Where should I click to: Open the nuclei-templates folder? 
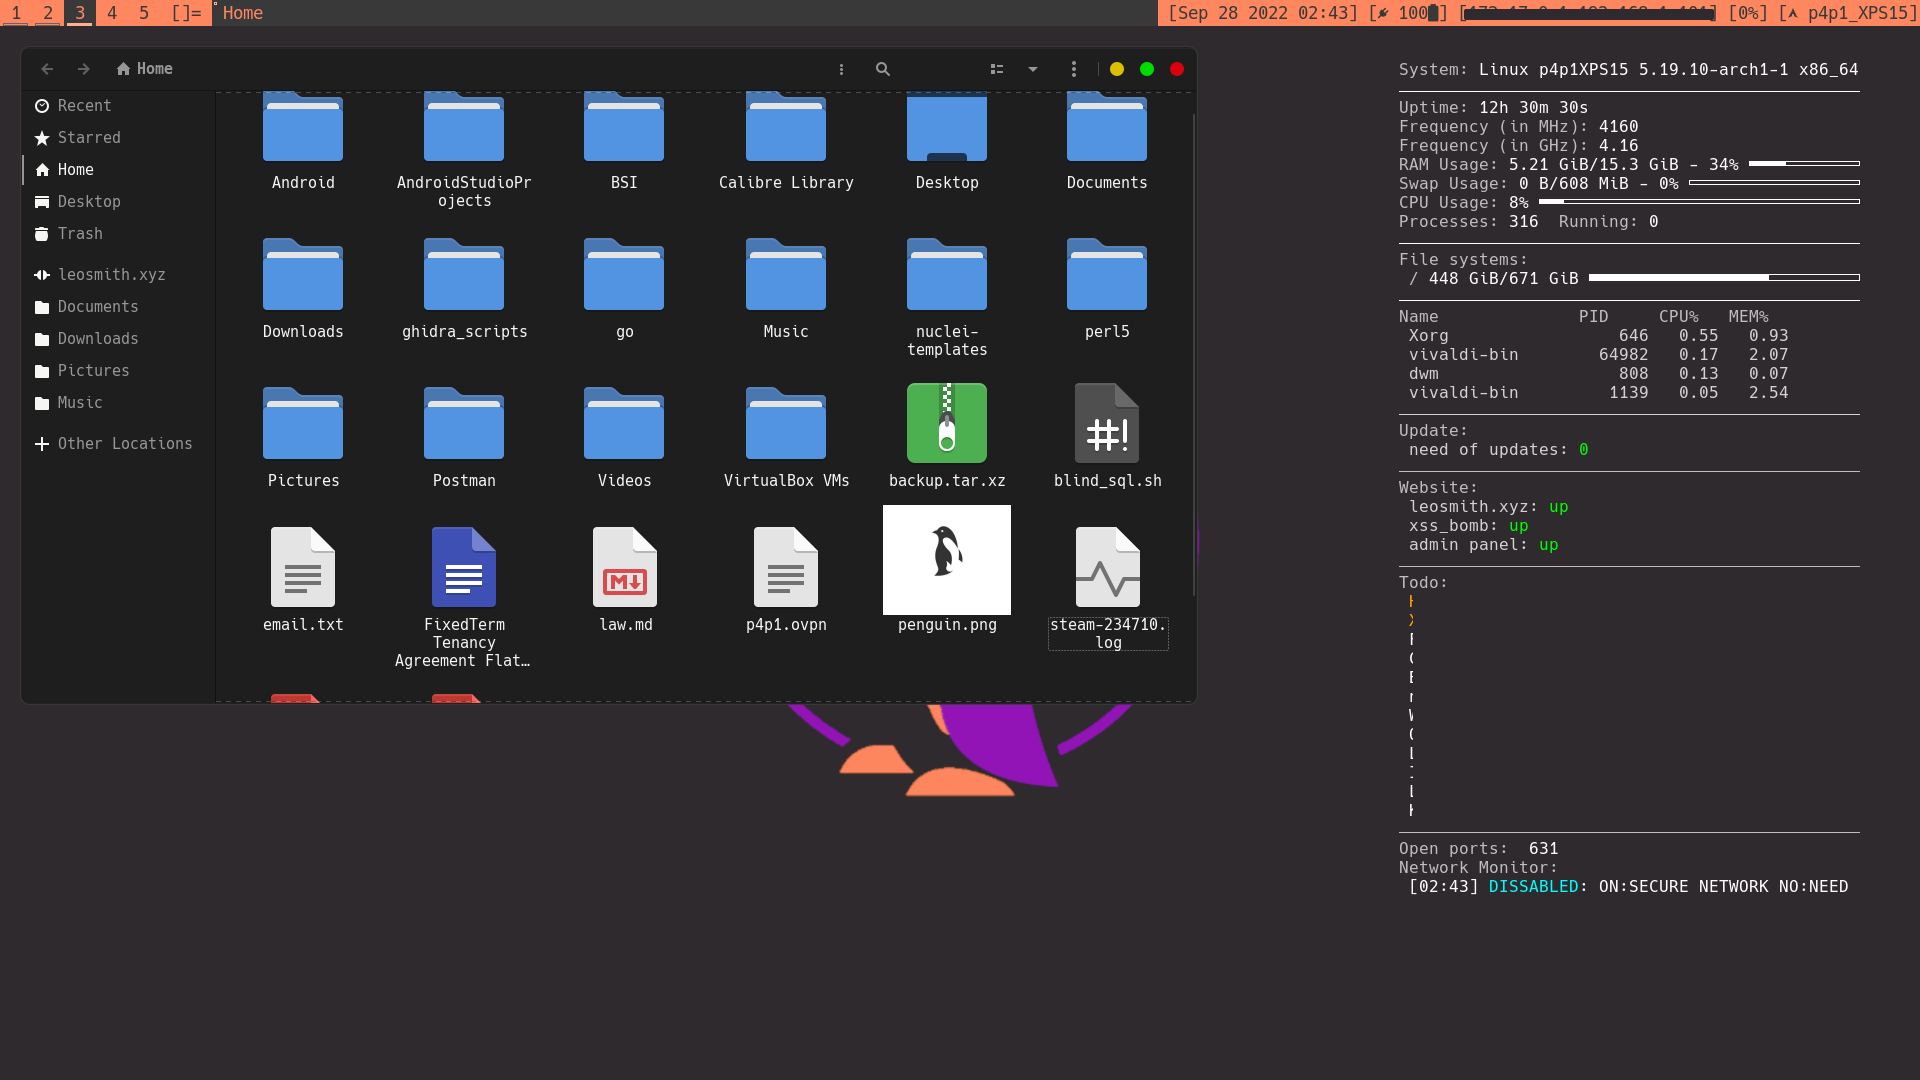946,275
